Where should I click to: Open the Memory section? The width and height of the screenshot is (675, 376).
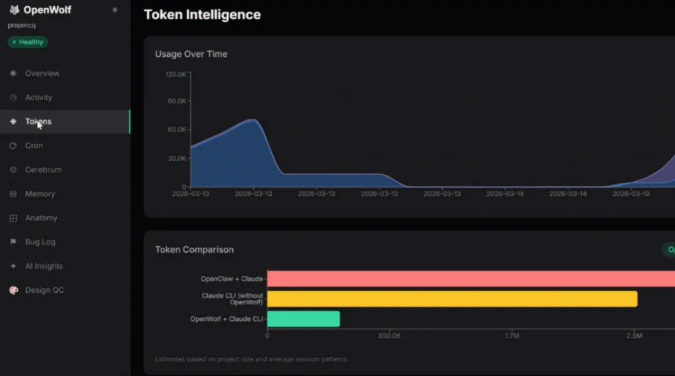coord(65,194)
